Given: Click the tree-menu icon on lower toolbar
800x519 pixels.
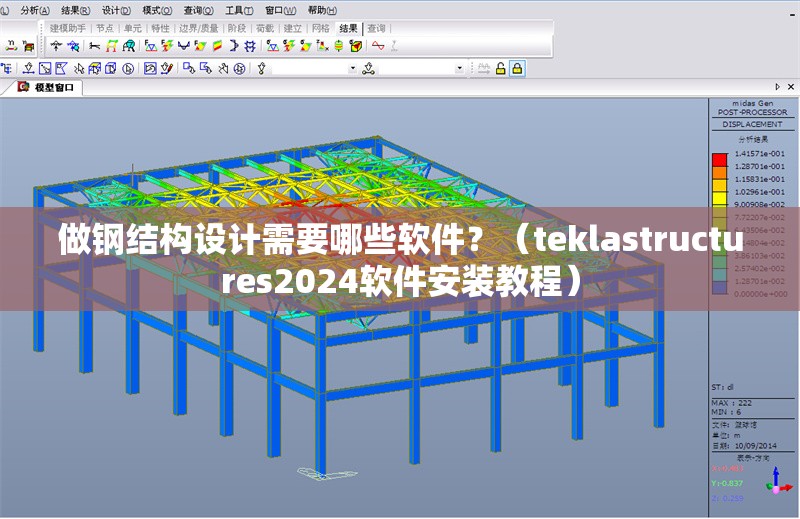Looking at the screenshot, I should point(7,68).
